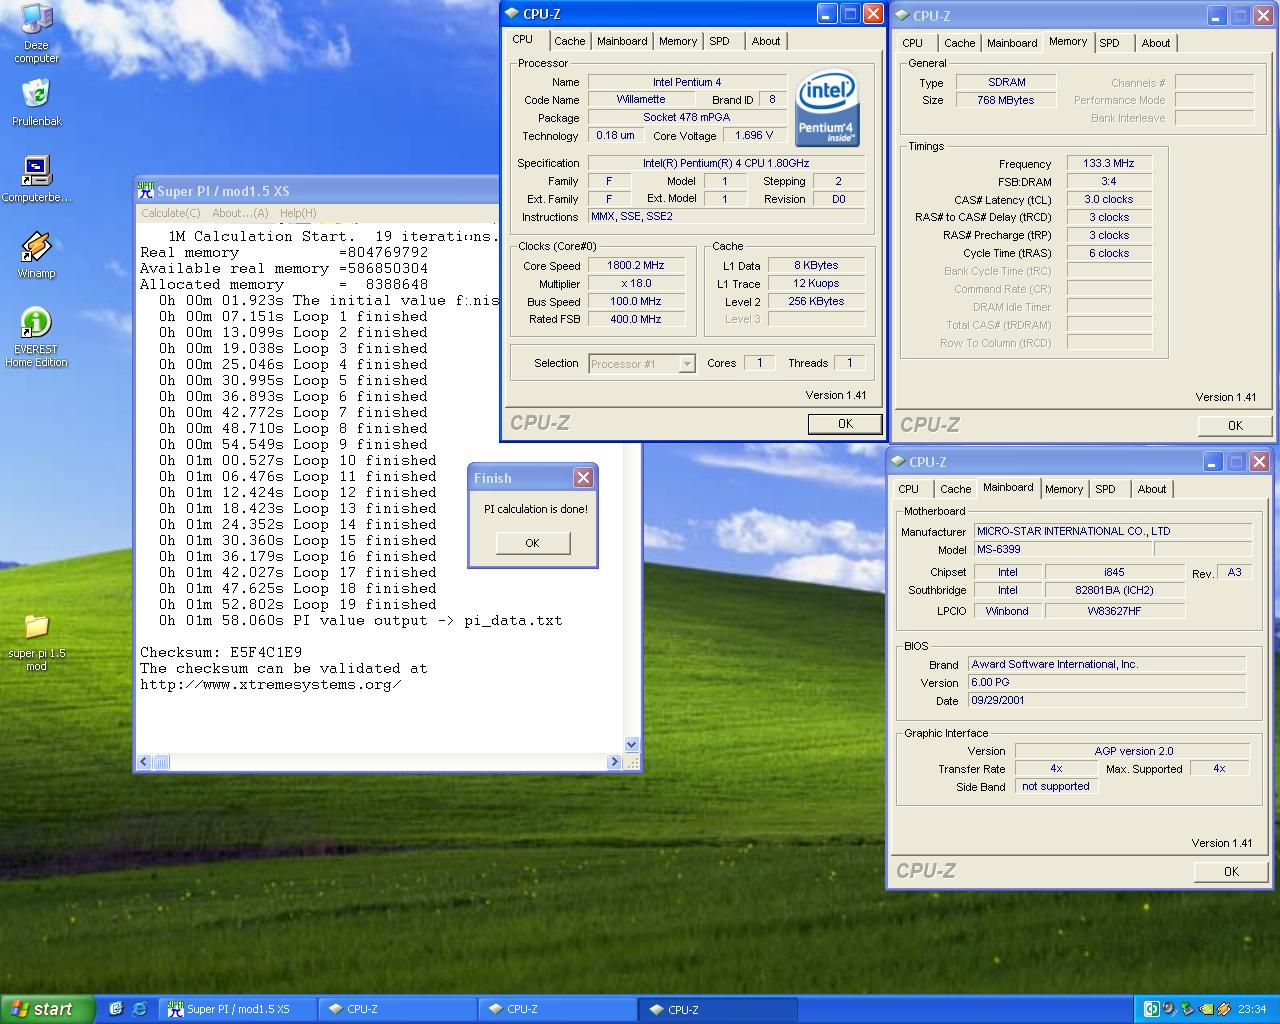Switch to Cache tab in the Processor CPU-Z window
The height and width of the screenshot is (1024, 1280).
(569, 41)
